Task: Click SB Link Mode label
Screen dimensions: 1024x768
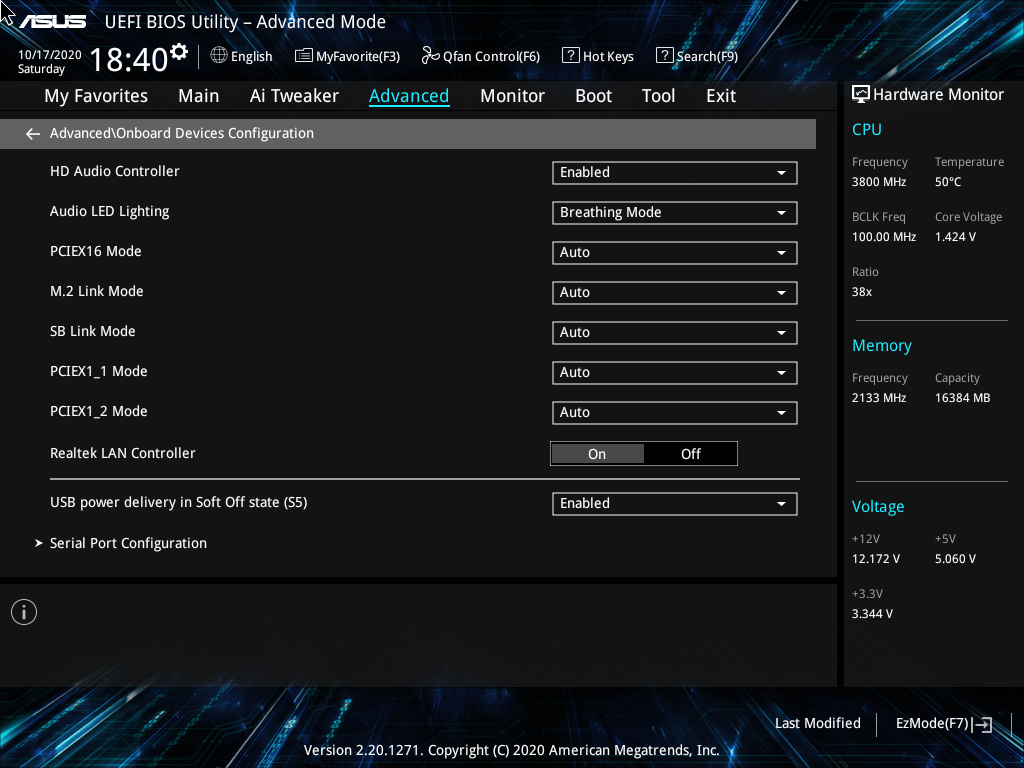Action: point(93,331)
